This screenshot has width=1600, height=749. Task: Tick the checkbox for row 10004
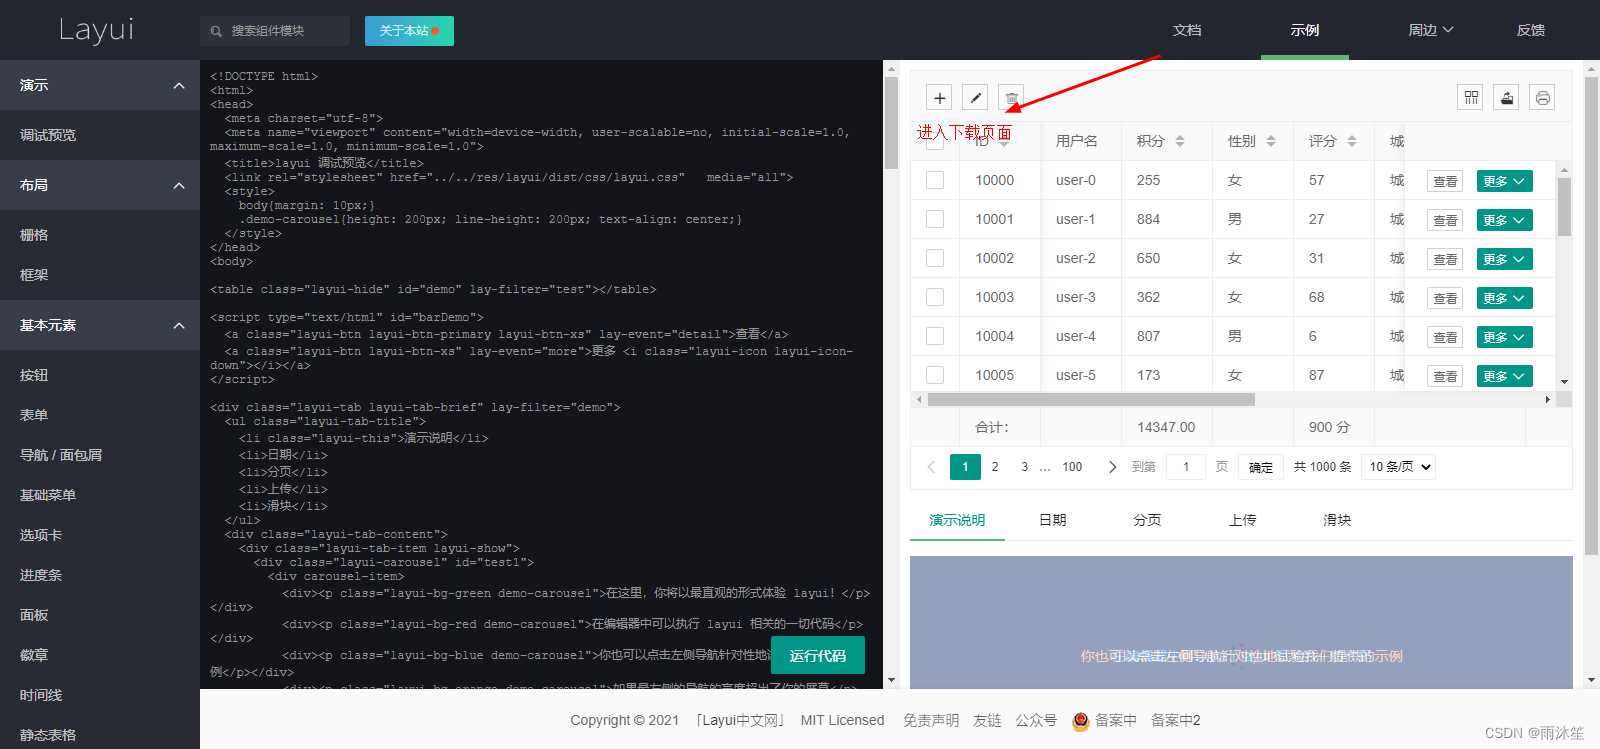click(x=935, y=336)
